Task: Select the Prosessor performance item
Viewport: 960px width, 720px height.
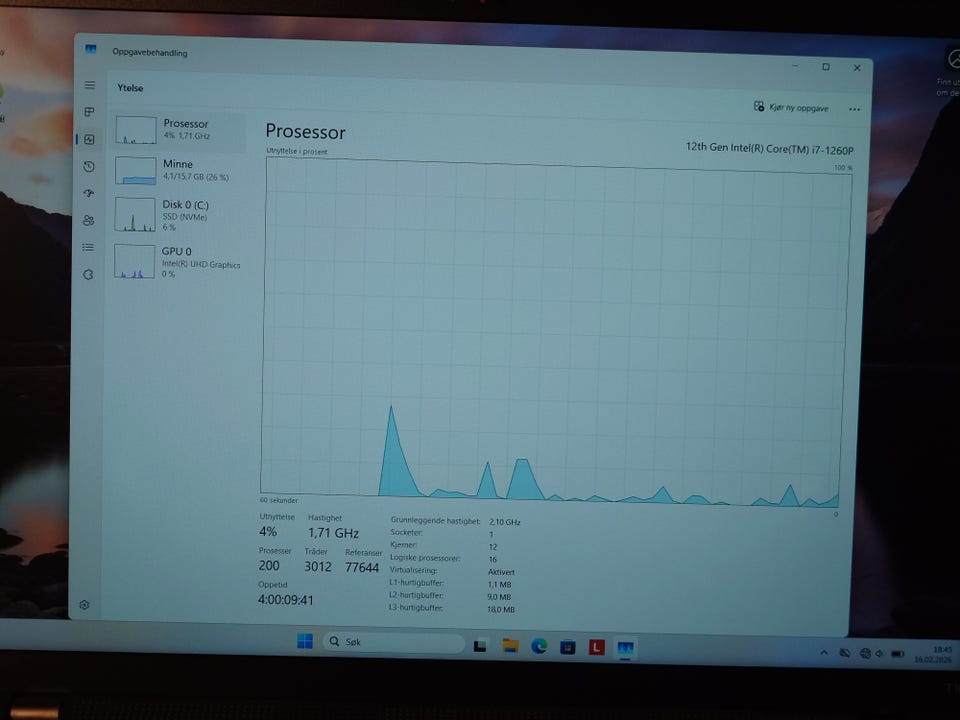Action: (180, 130)
